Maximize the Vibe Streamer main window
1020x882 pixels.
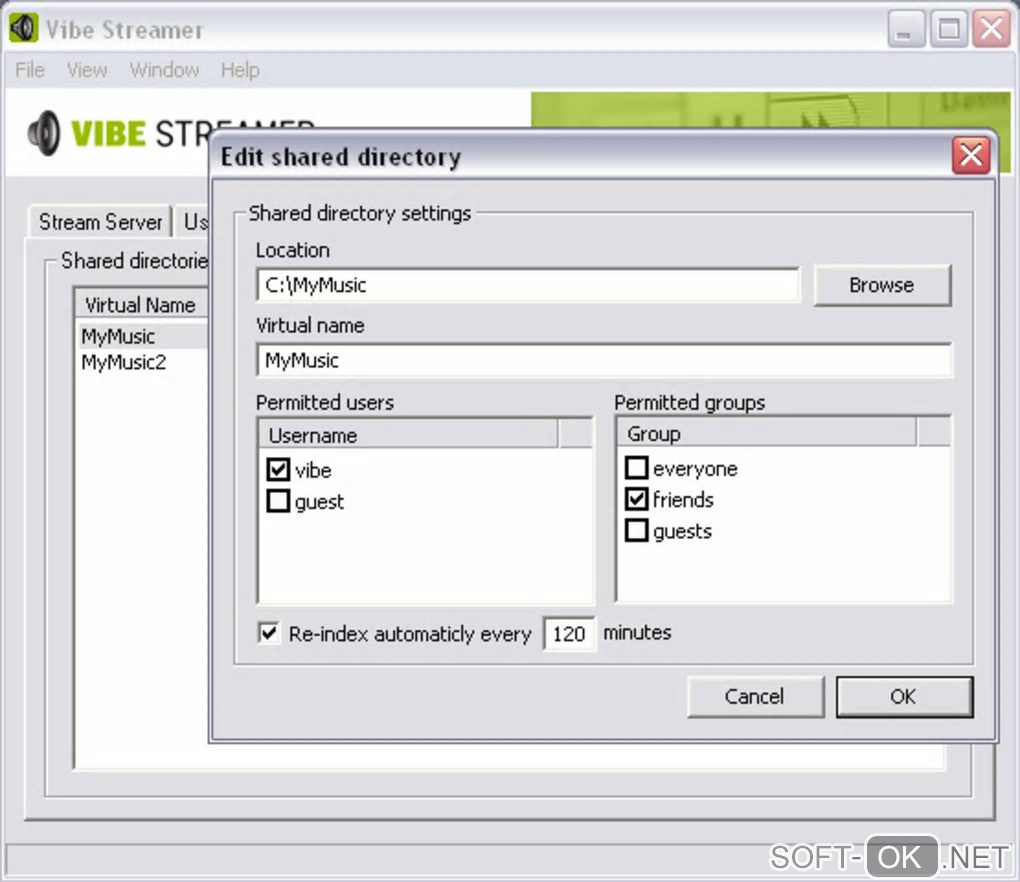(x=948, y=29)
